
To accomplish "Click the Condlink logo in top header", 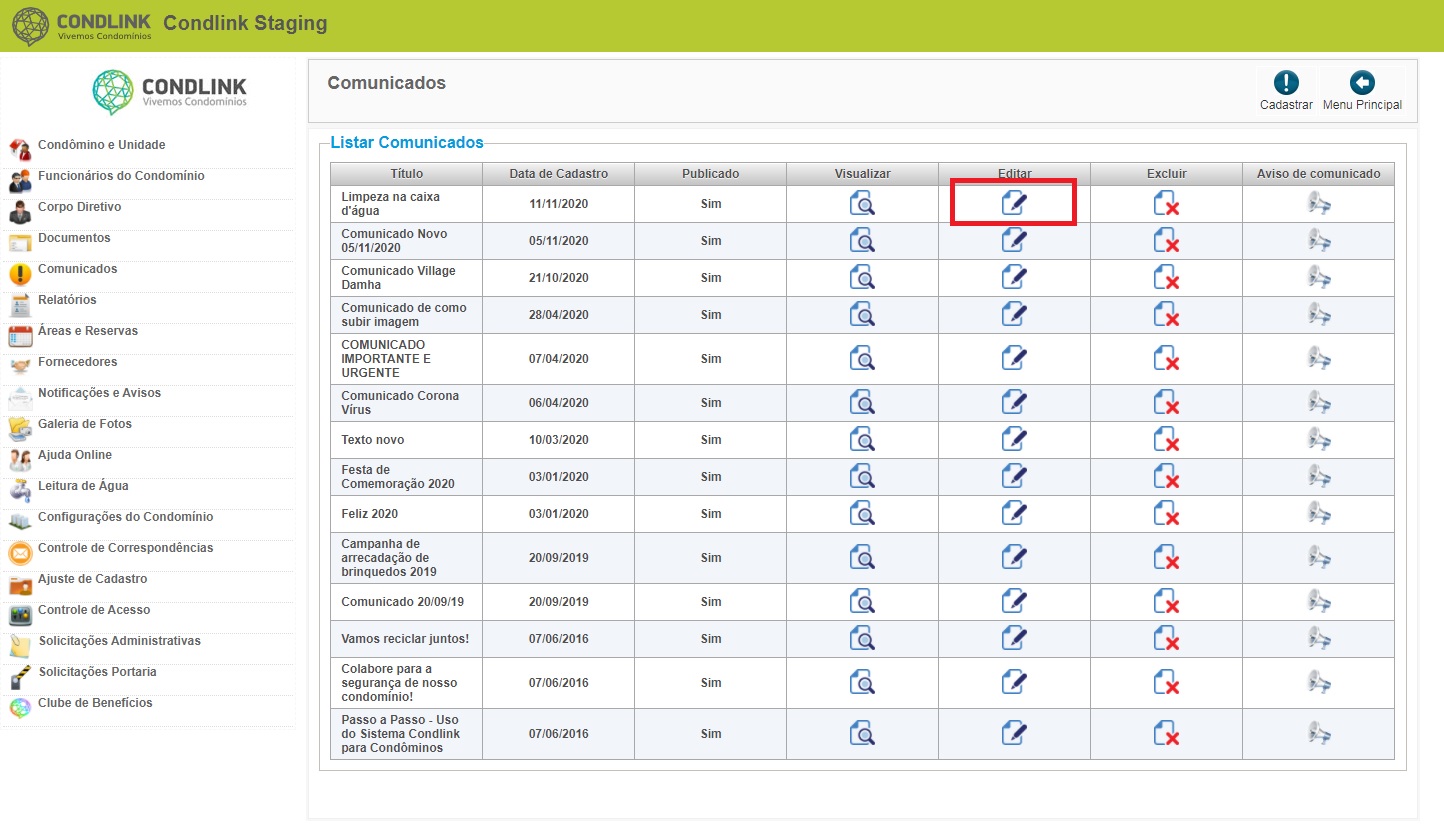I will [x=82, y=26].
